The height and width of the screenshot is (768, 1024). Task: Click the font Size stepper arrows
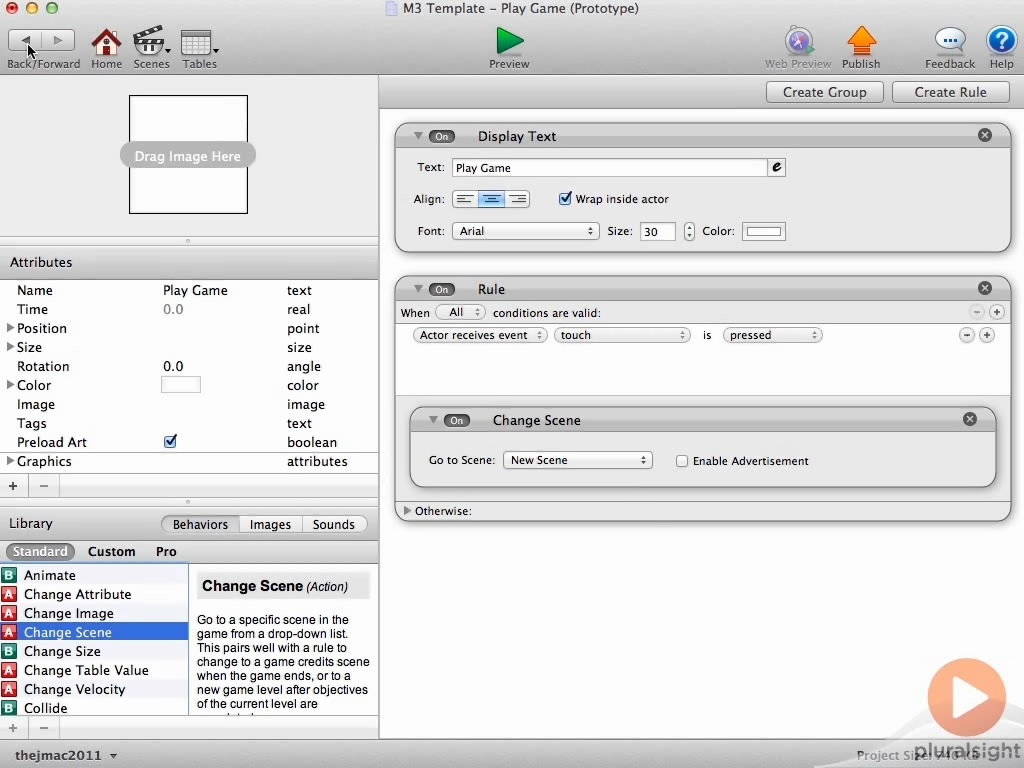[x=689, y=231]
